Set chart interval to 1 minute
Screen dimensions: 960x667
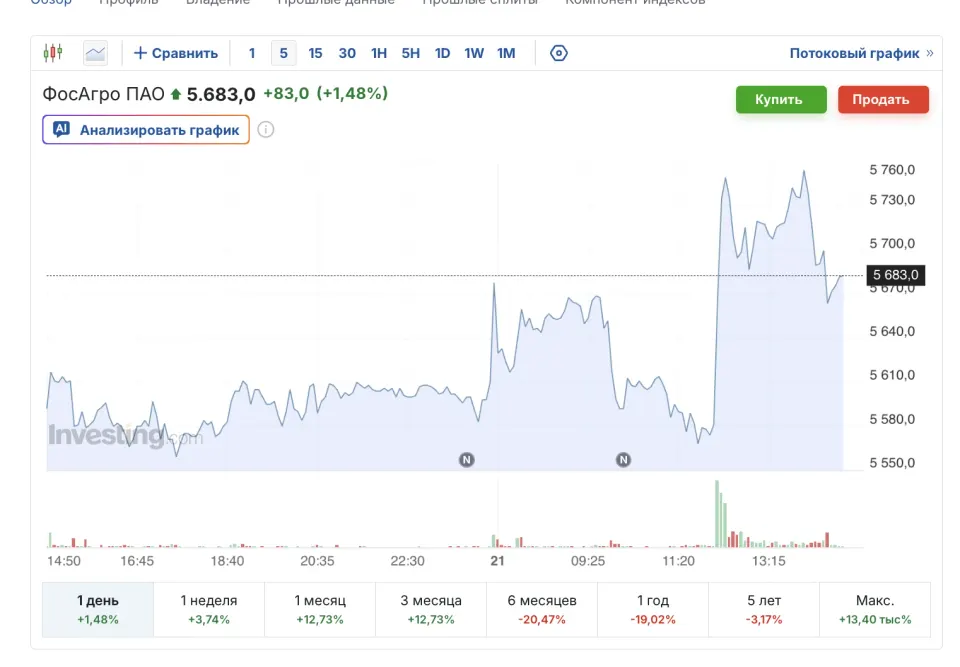click(252, 53)
